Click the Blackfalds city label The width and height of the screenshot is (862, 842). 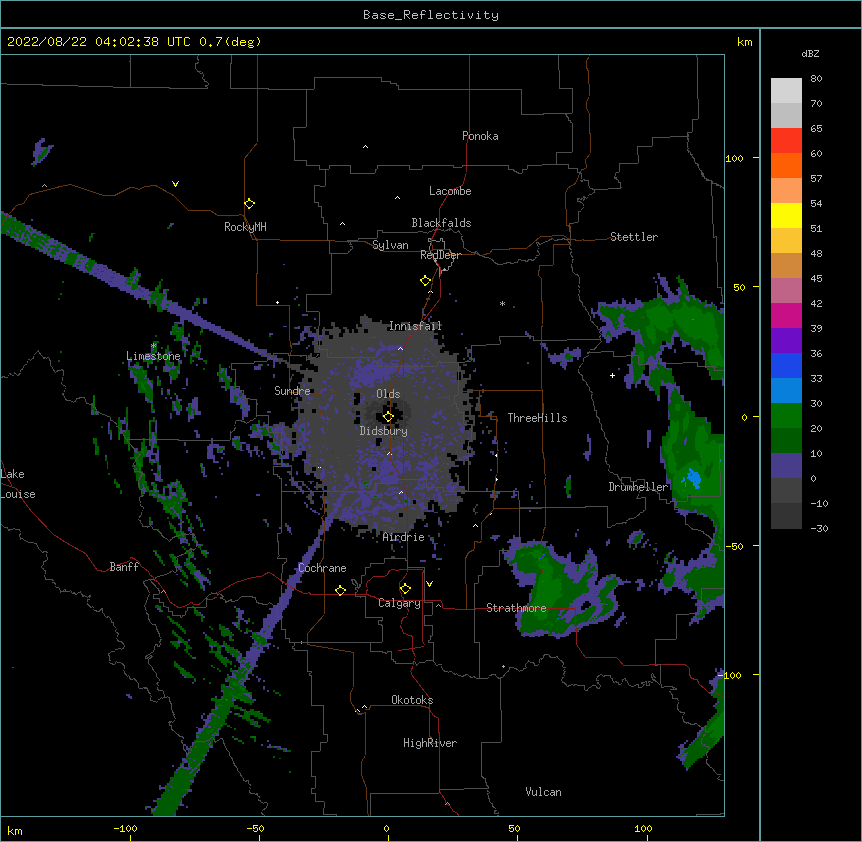(x=441, y=223)
